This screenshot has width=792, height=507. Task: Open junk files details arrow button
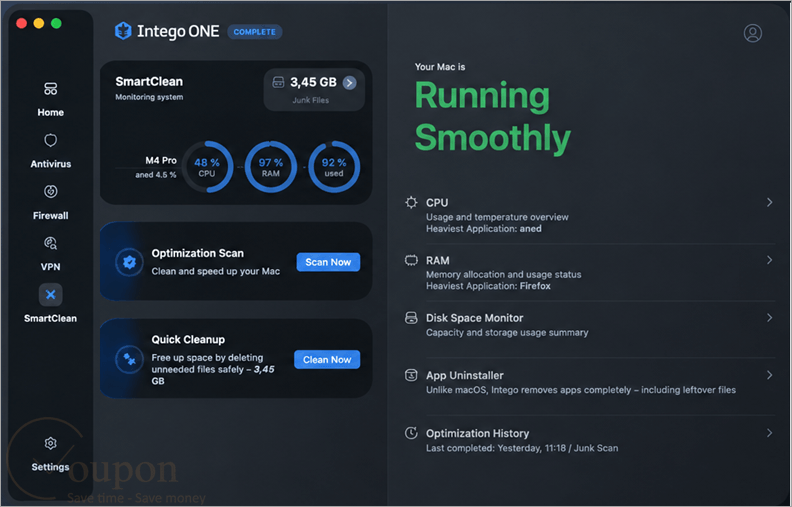[x=350, y=83]
